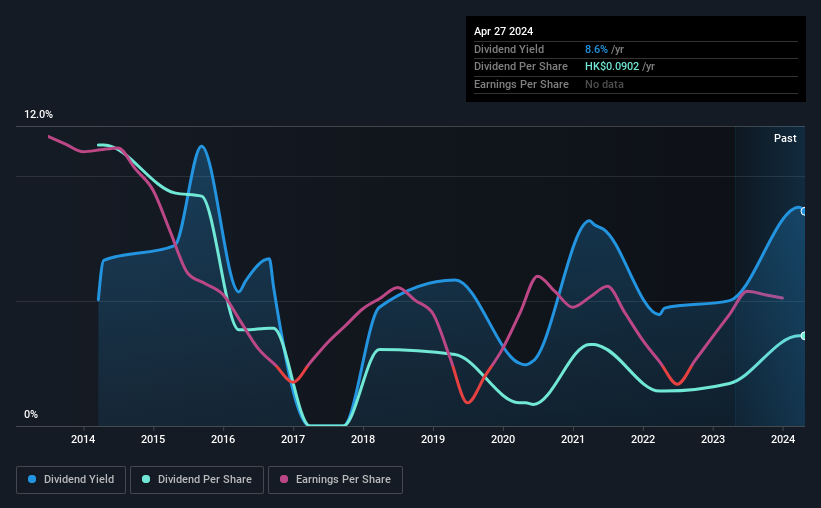Viewport: 821px width, 508px height.
Task: Click the Earnings Per Share tooltip row label
Action: [x=521, y=84]
